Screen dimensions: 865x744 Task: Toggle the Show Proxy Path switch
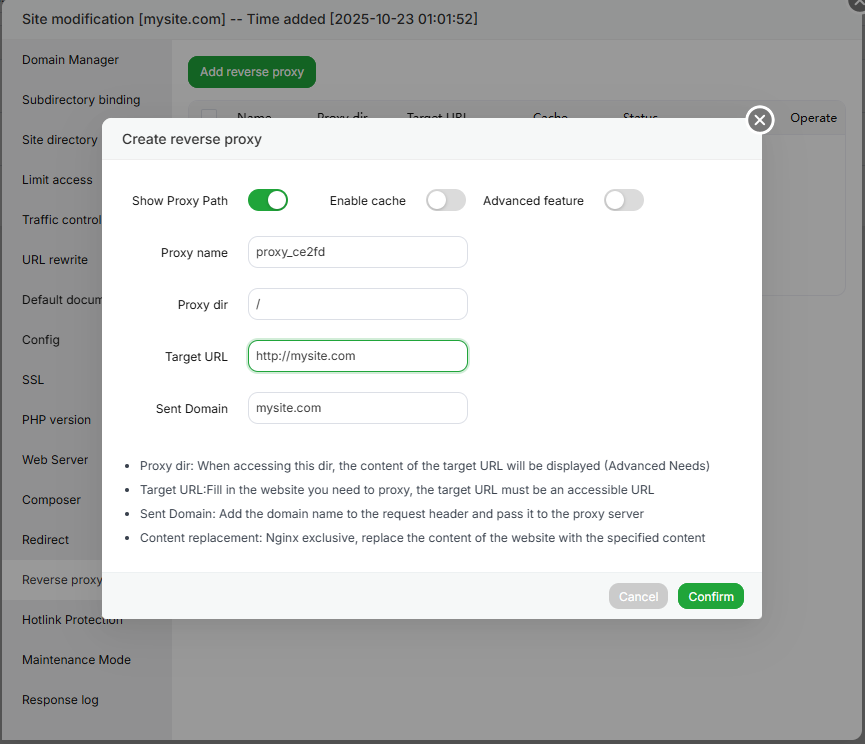pos(268,200)
